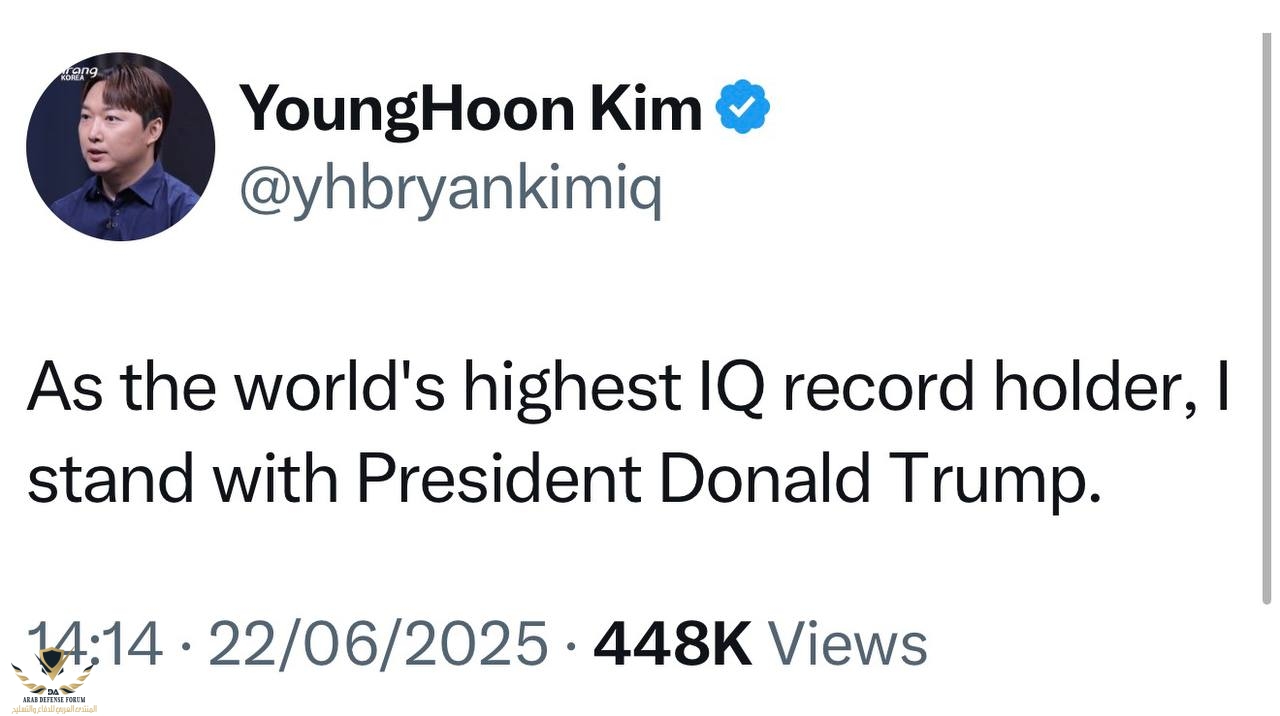Click the 22/06/2025 post date

[x=378, y=643]
